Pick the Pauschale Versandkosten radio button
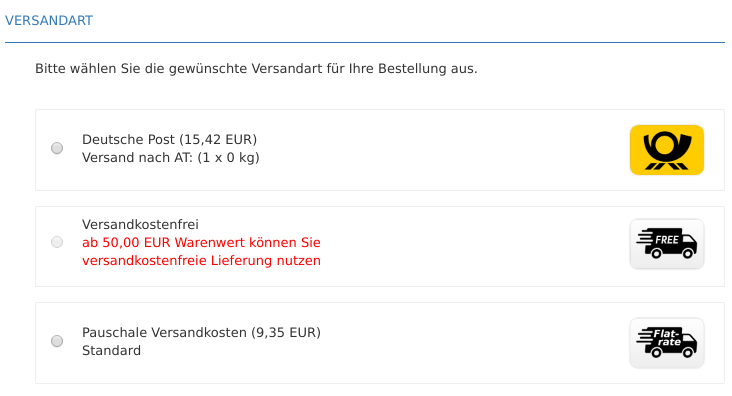The height and width of the screenshot is (396, 732). (x=57, y=341)
